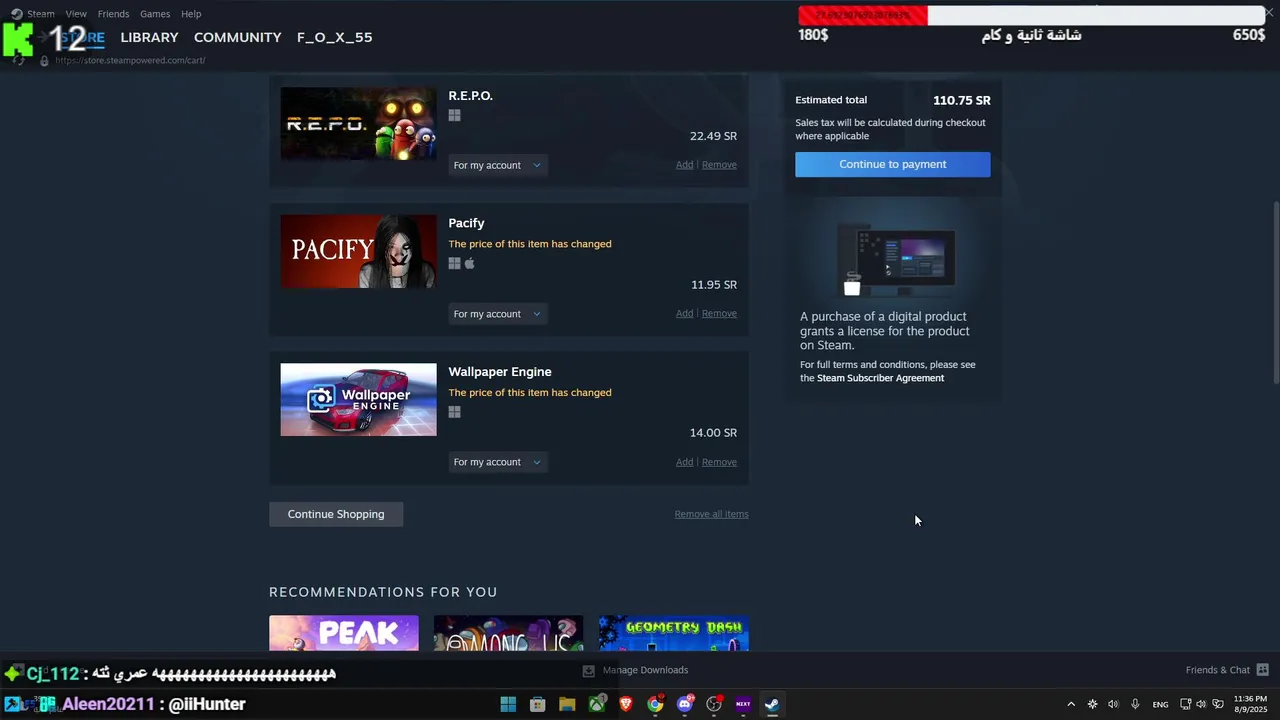Switch to the COMMUNITY tab
1280x720 pixels.
[x=237, y=37]
